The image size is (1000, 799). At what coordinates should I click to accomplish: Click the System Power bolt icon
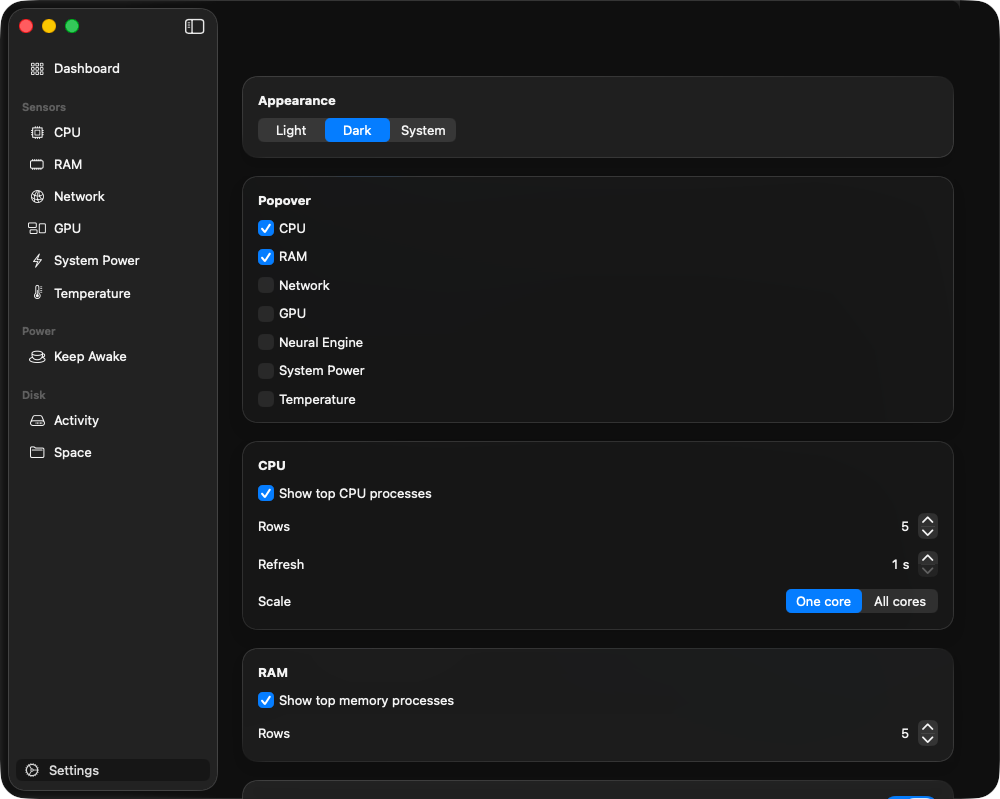coord(37,260)
